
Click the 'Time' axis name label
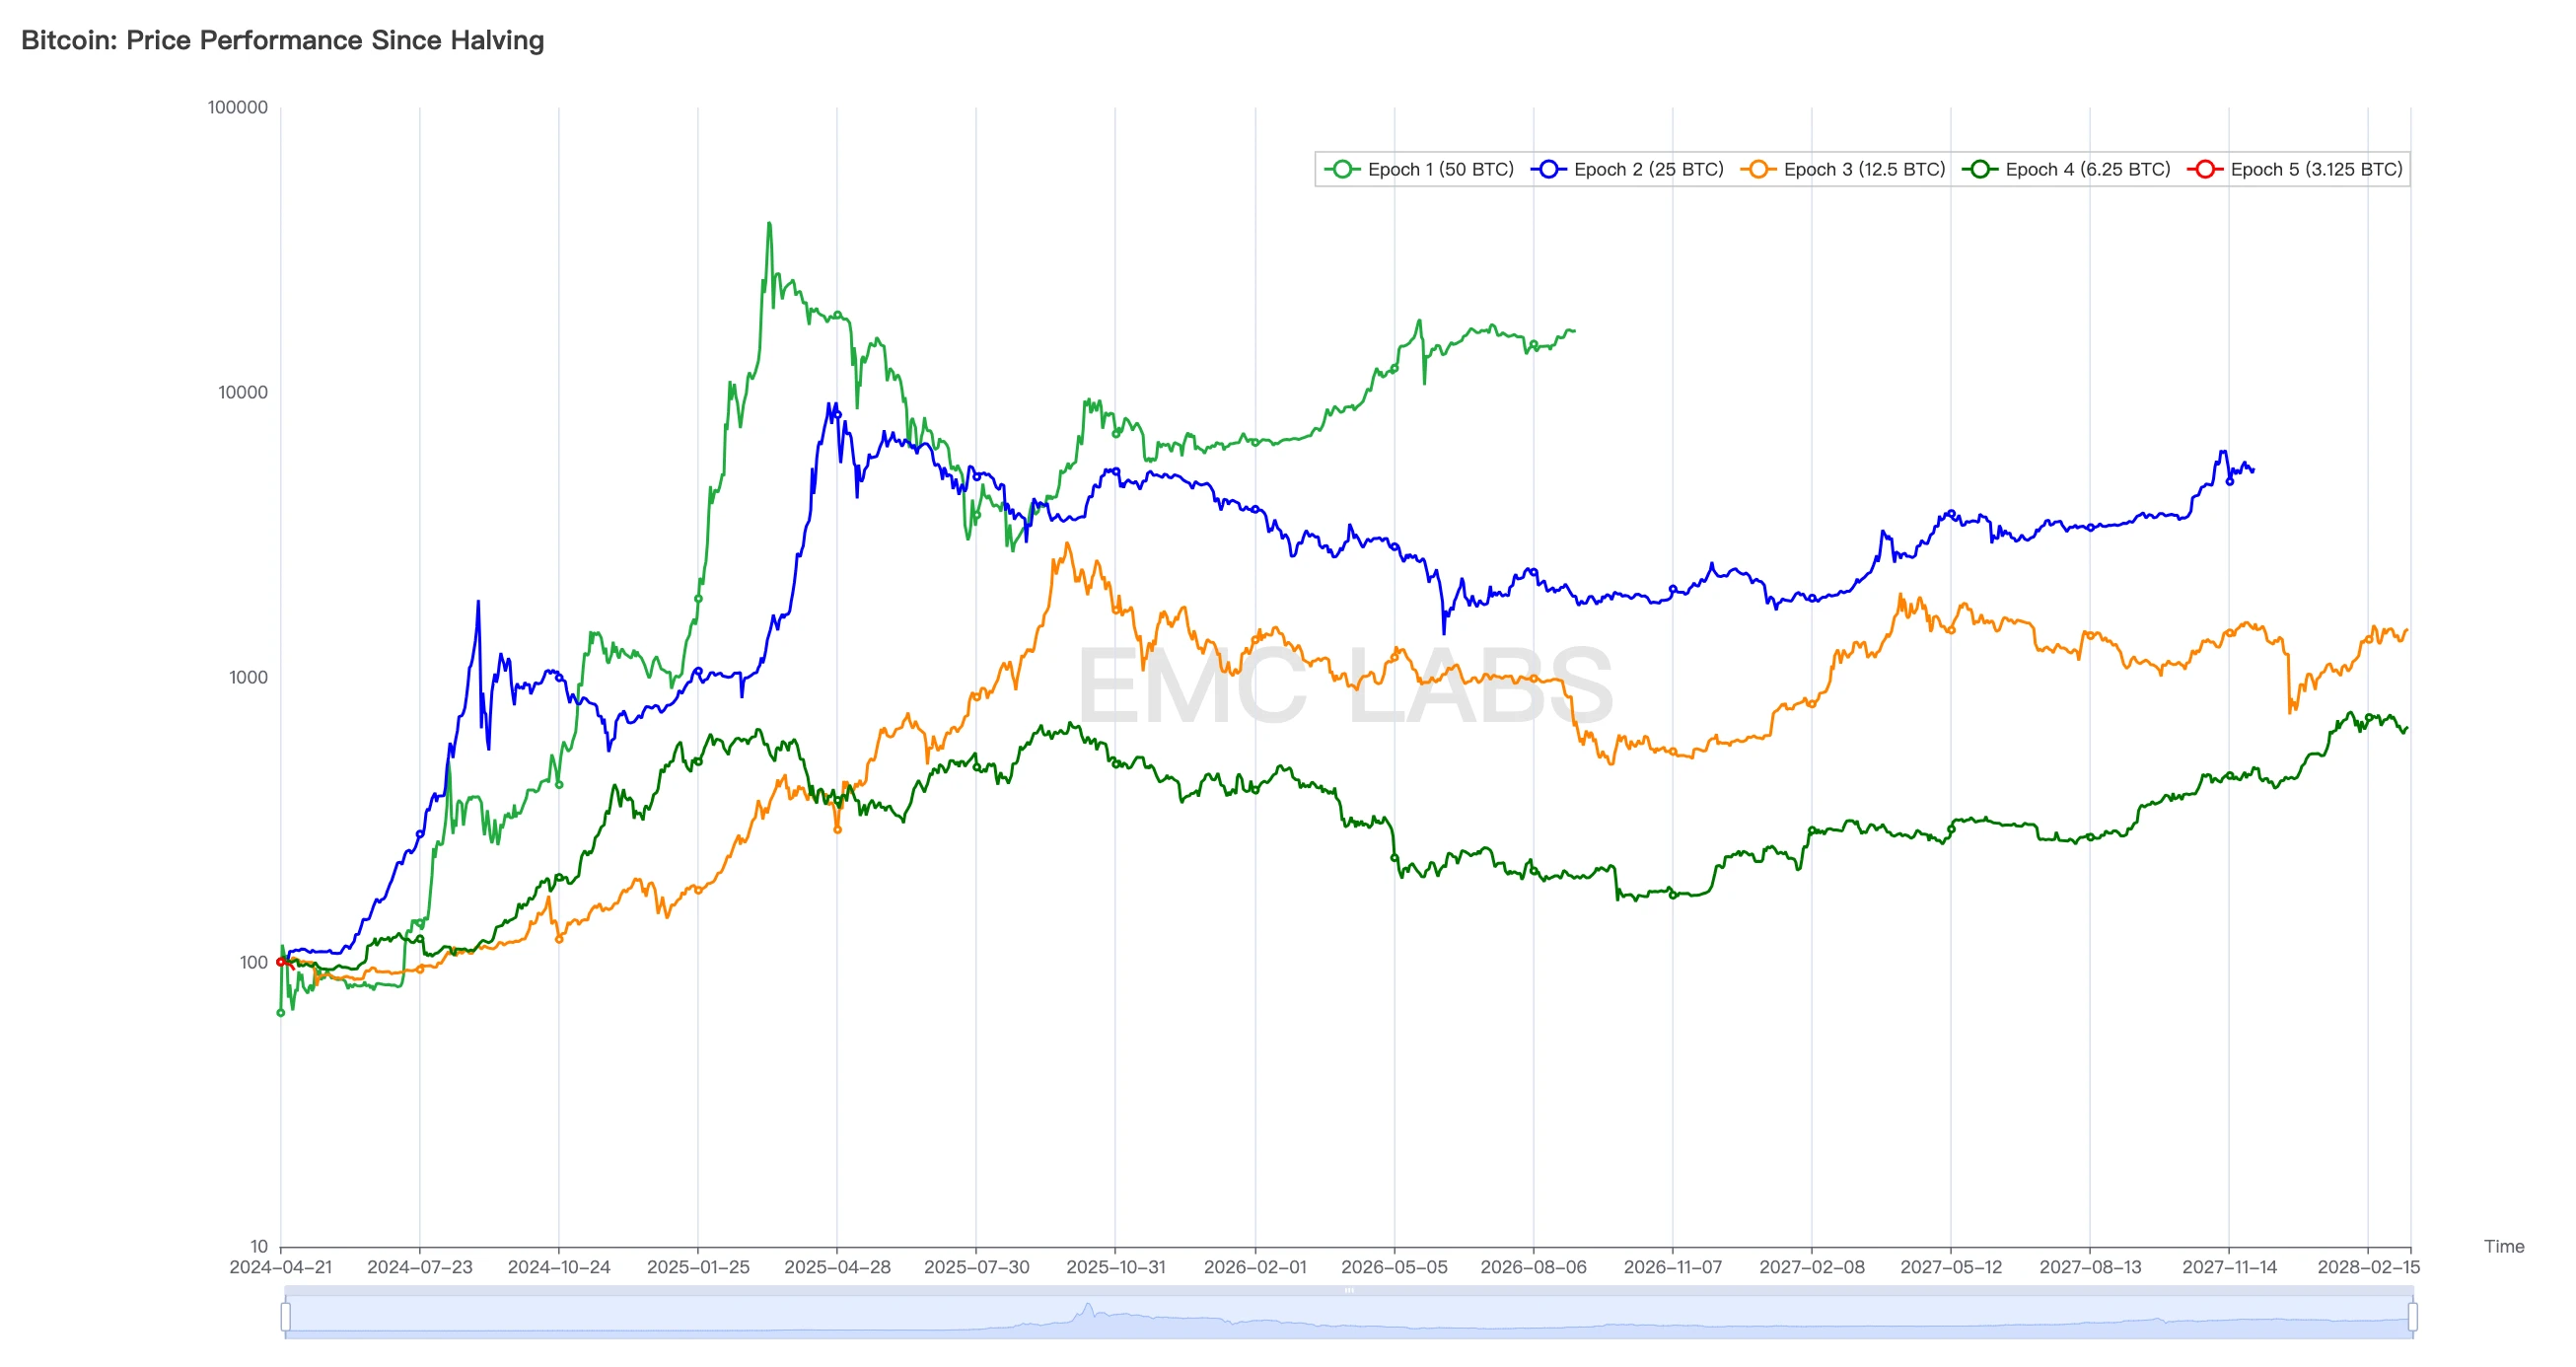2503,1246
